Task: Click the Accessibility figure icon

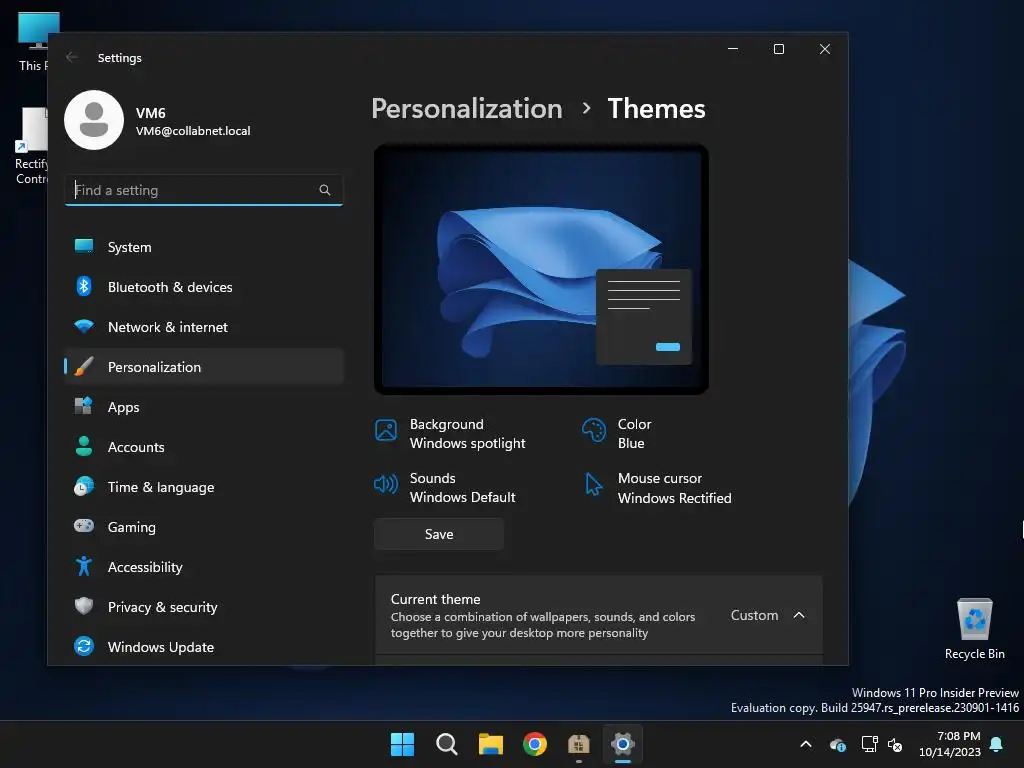Action: point(84,566)
